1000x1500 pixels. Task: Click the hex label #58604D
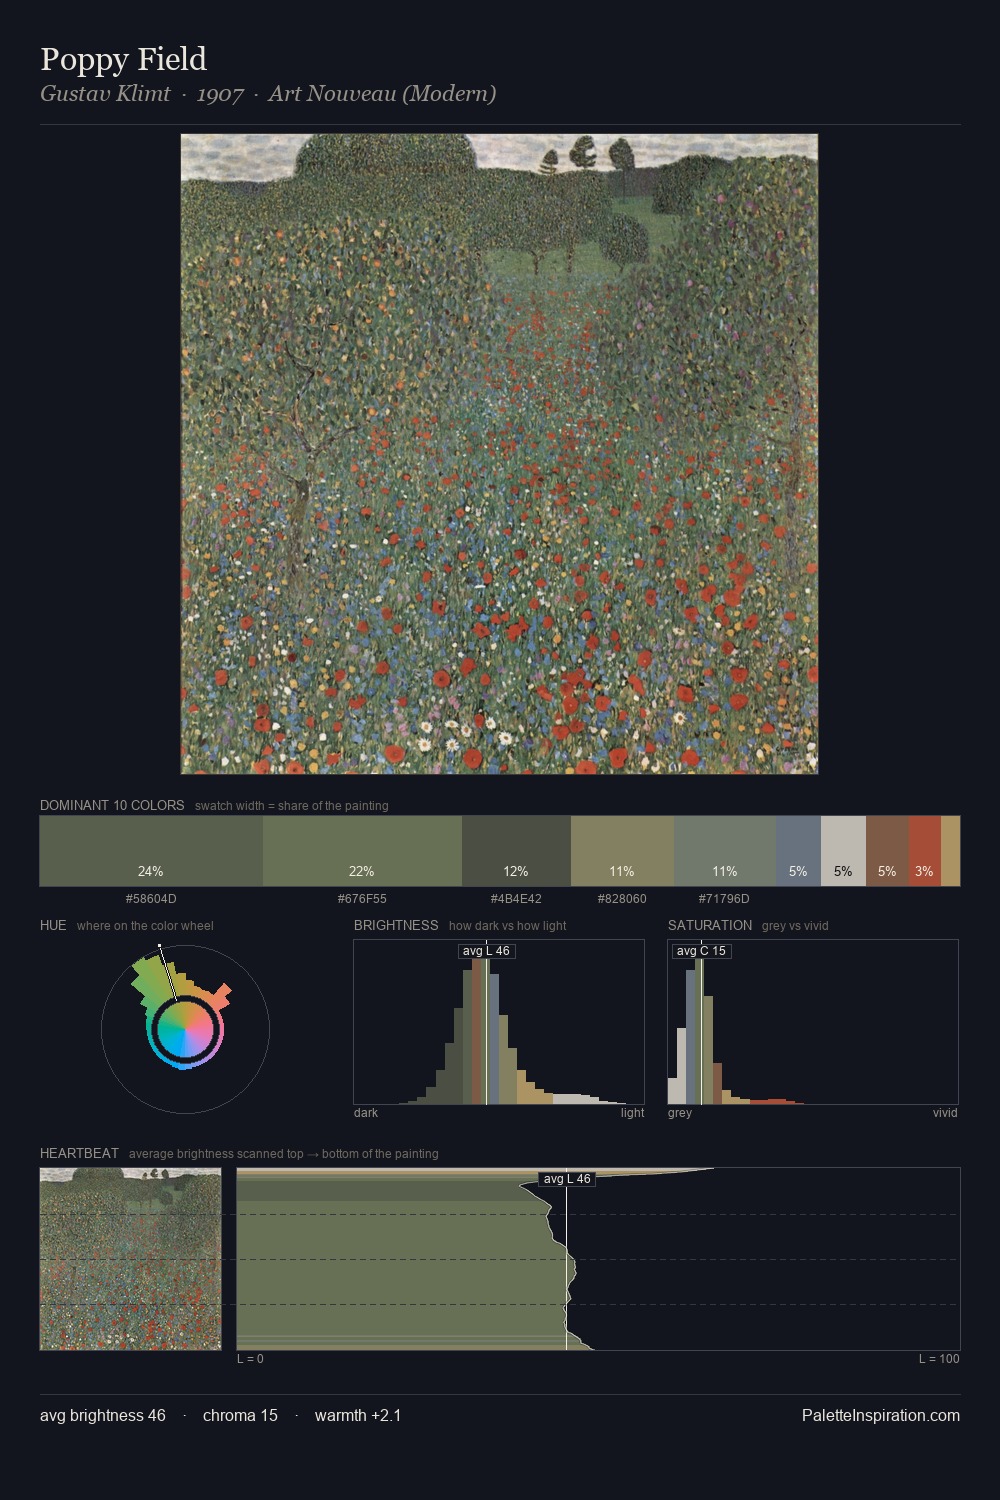[151, 899]
